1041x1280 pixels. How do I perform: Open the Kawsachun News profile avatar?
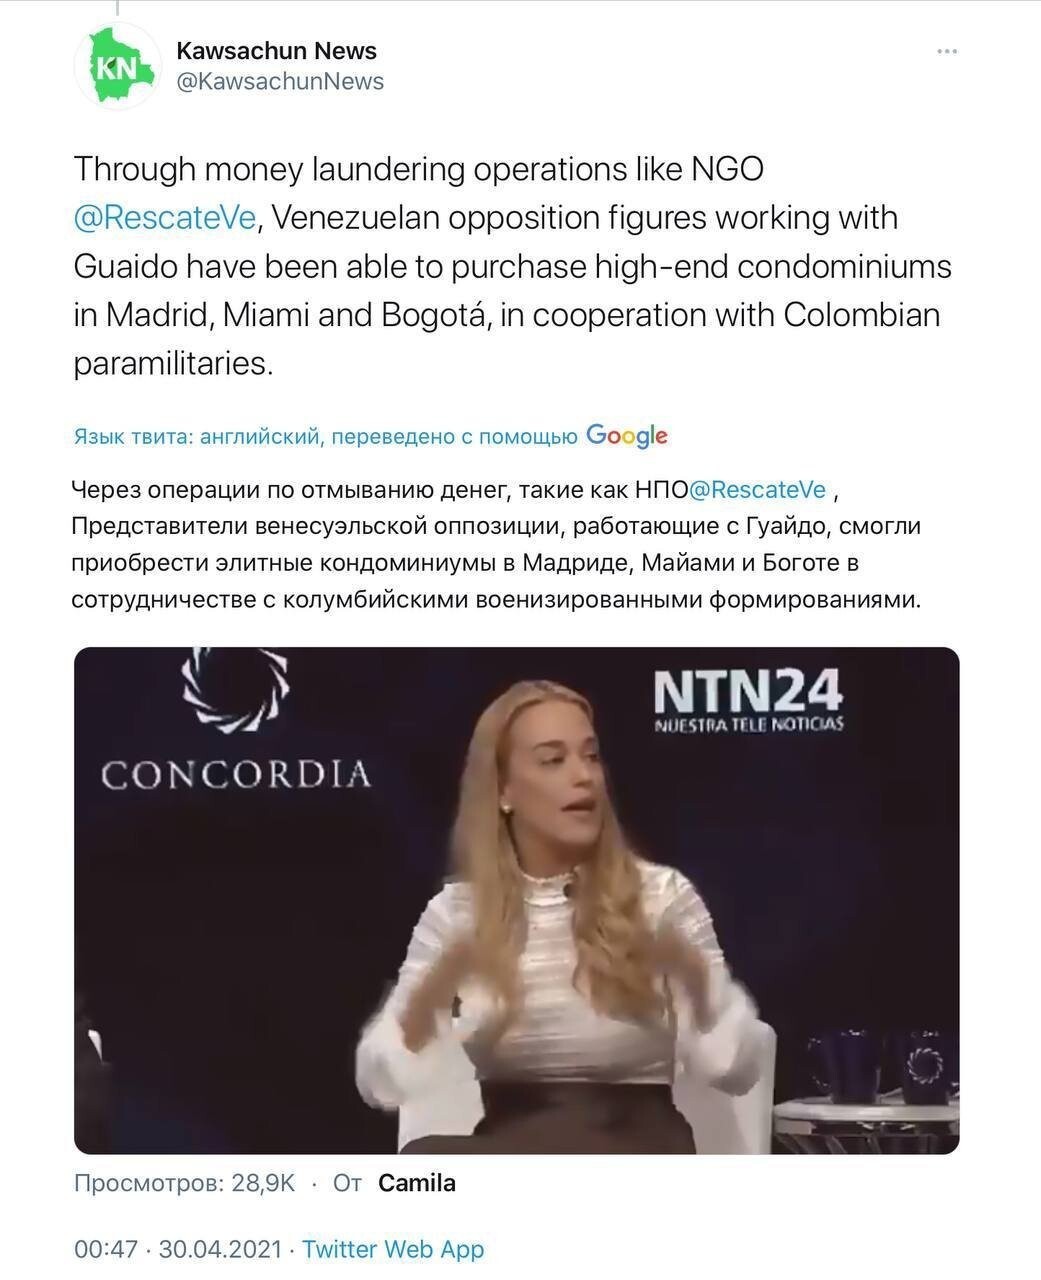click(x=117, y=65)
